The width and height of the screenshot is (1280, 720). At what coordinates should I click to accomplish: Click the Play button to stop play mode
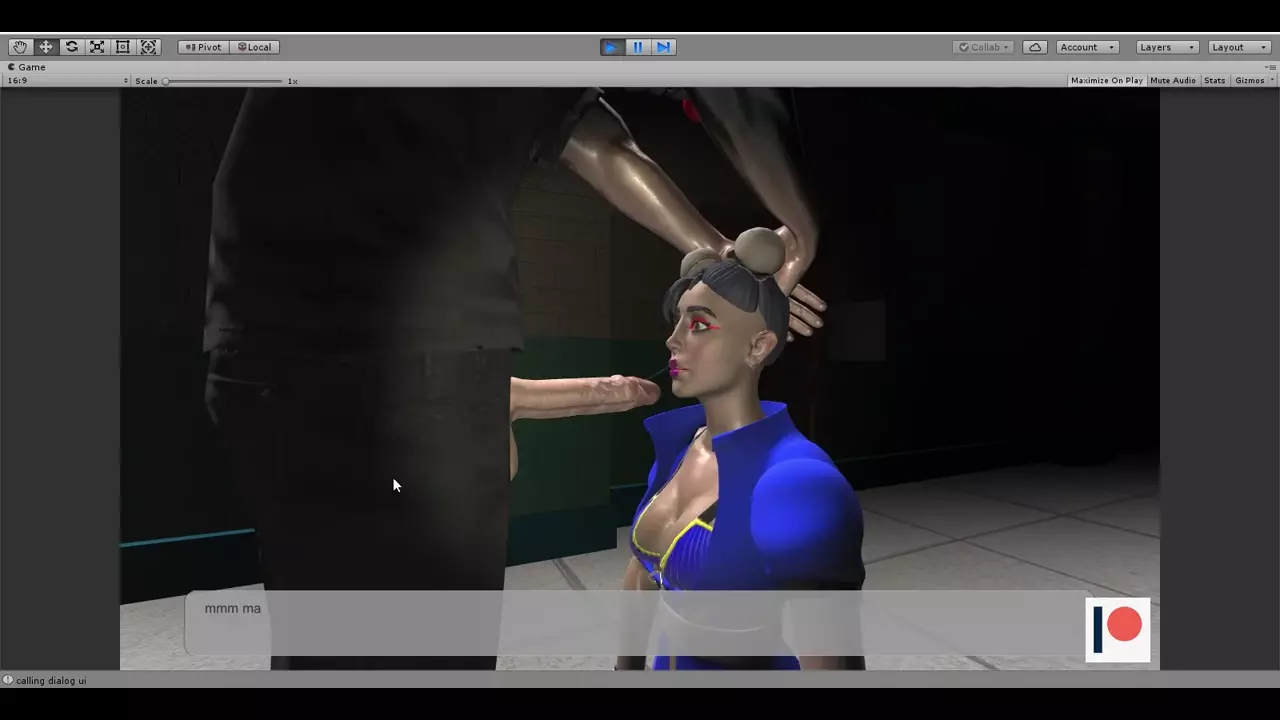[611, 47]
